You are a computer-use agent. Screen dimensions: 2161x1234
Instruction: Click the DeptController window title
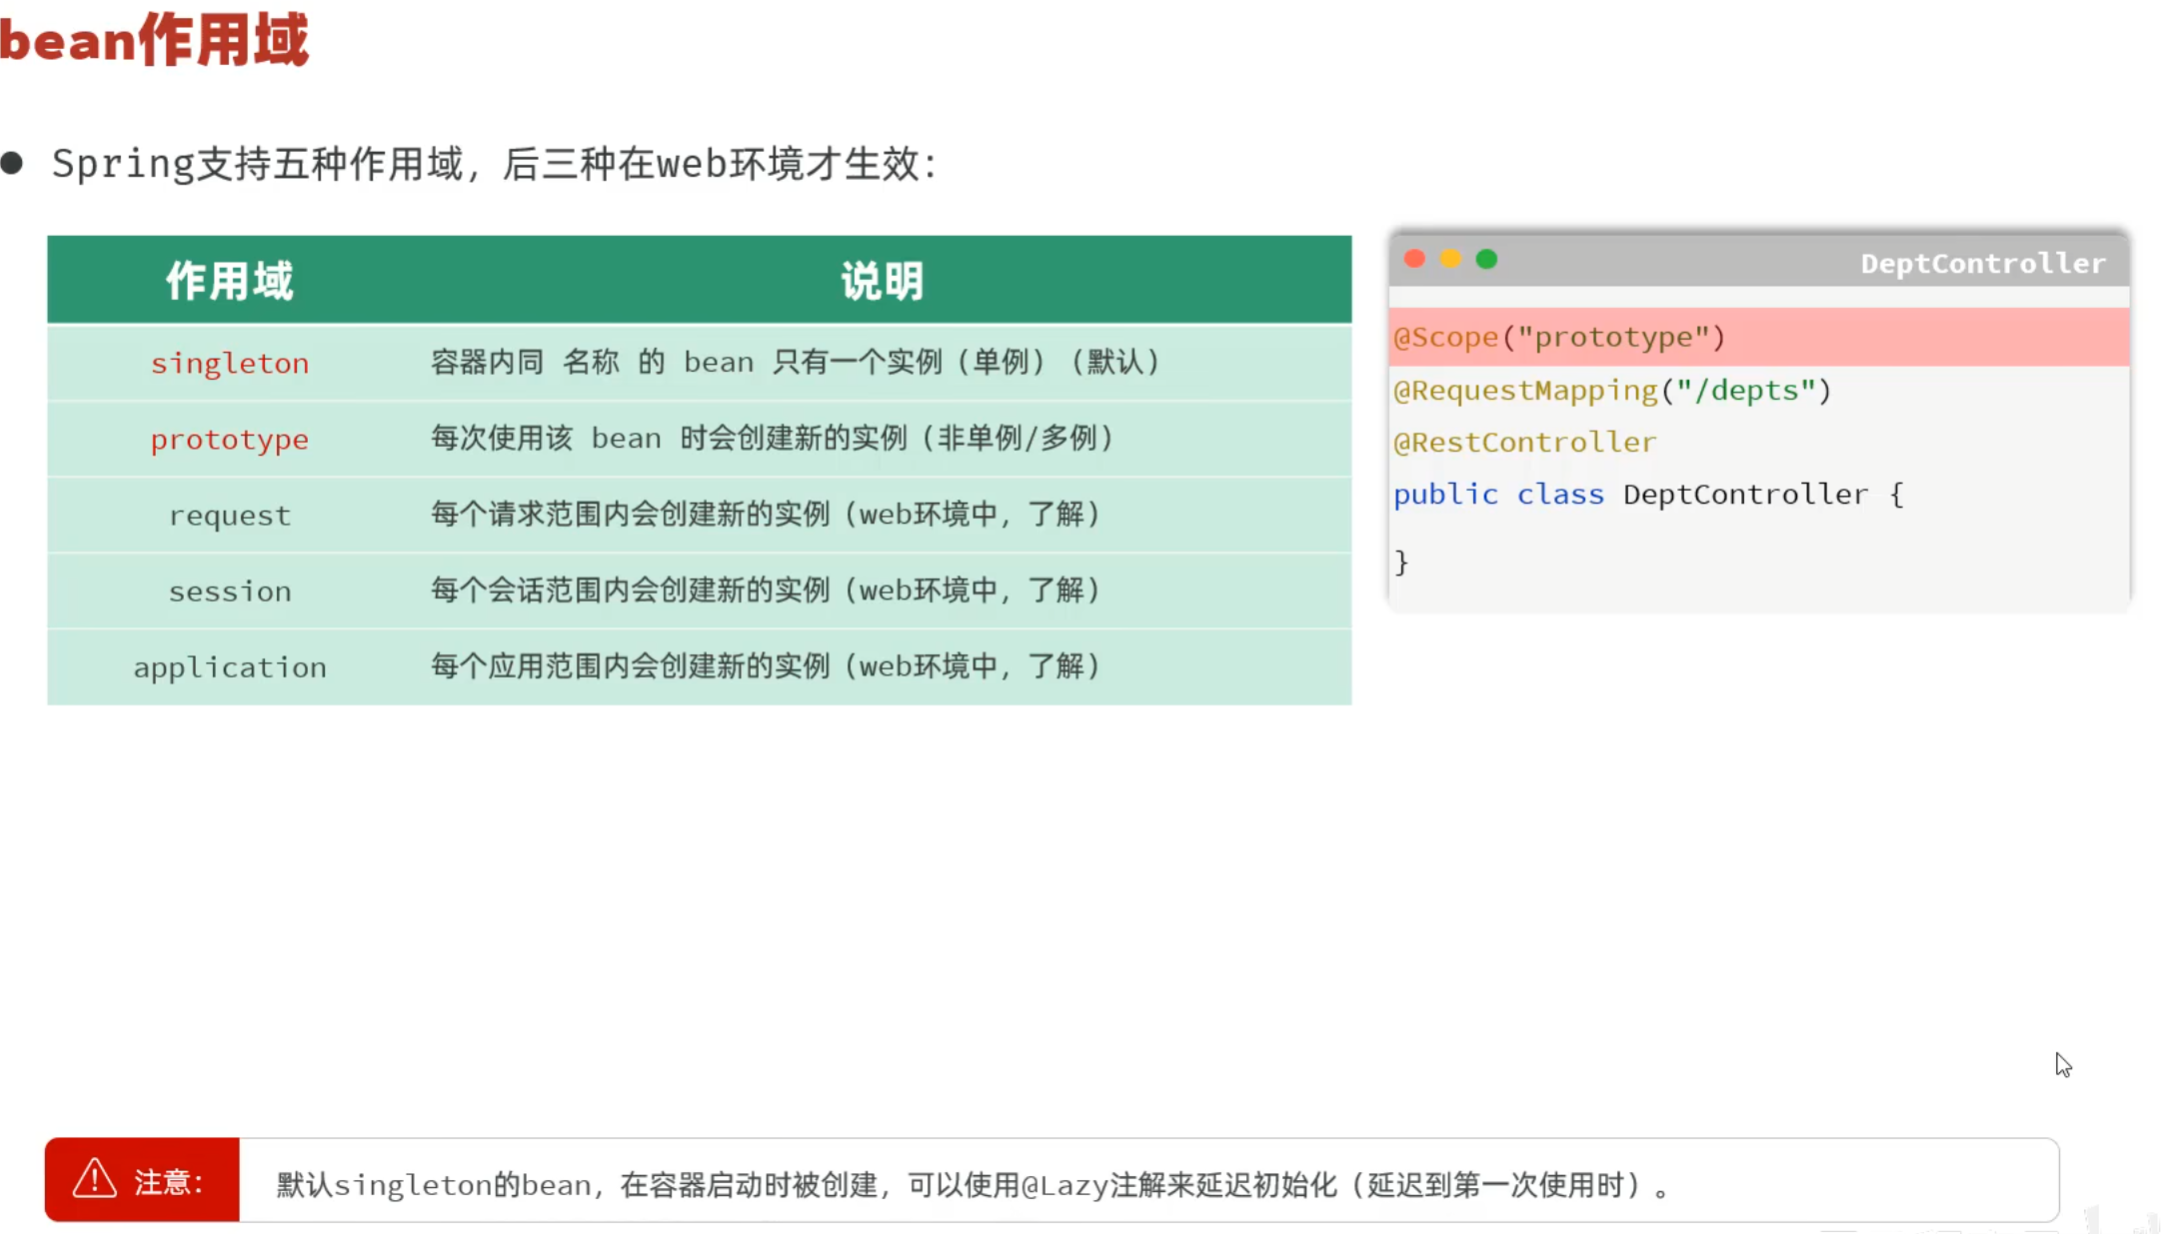point(1982,263)
